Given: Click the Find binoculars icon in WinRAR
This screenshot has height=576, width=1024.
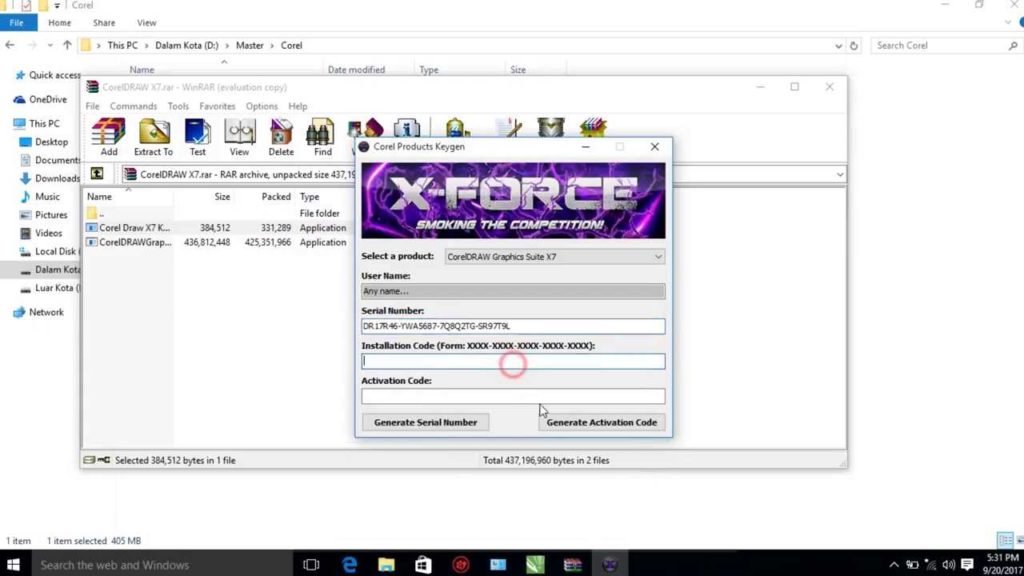Looking at the screenshot, I should pos(322,137).
